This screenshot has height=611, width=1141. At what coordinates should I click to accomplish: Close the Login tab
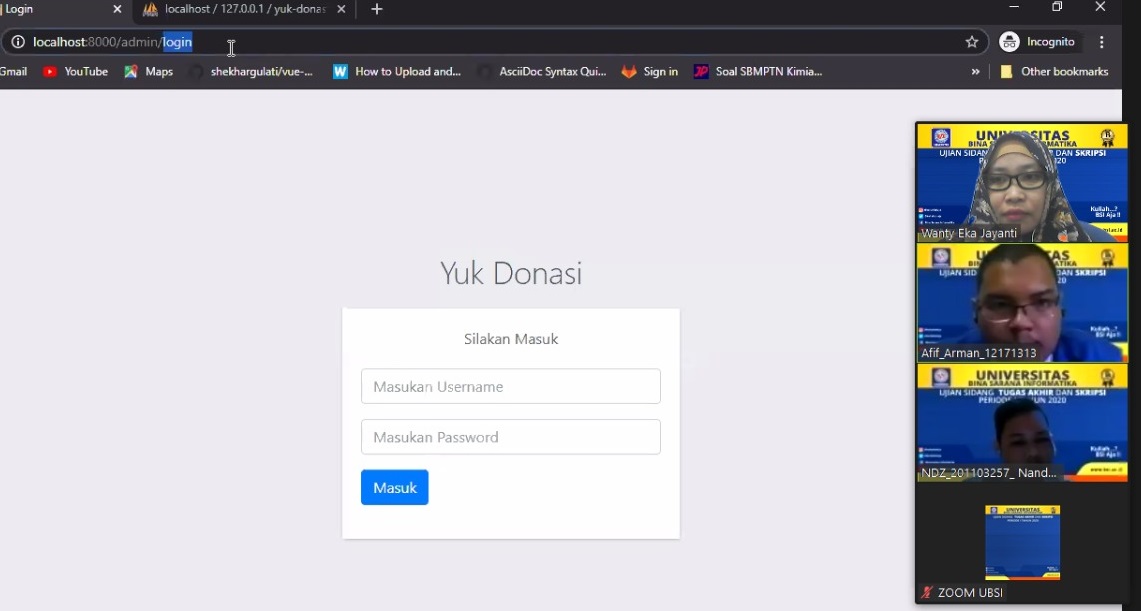[117, 9]
